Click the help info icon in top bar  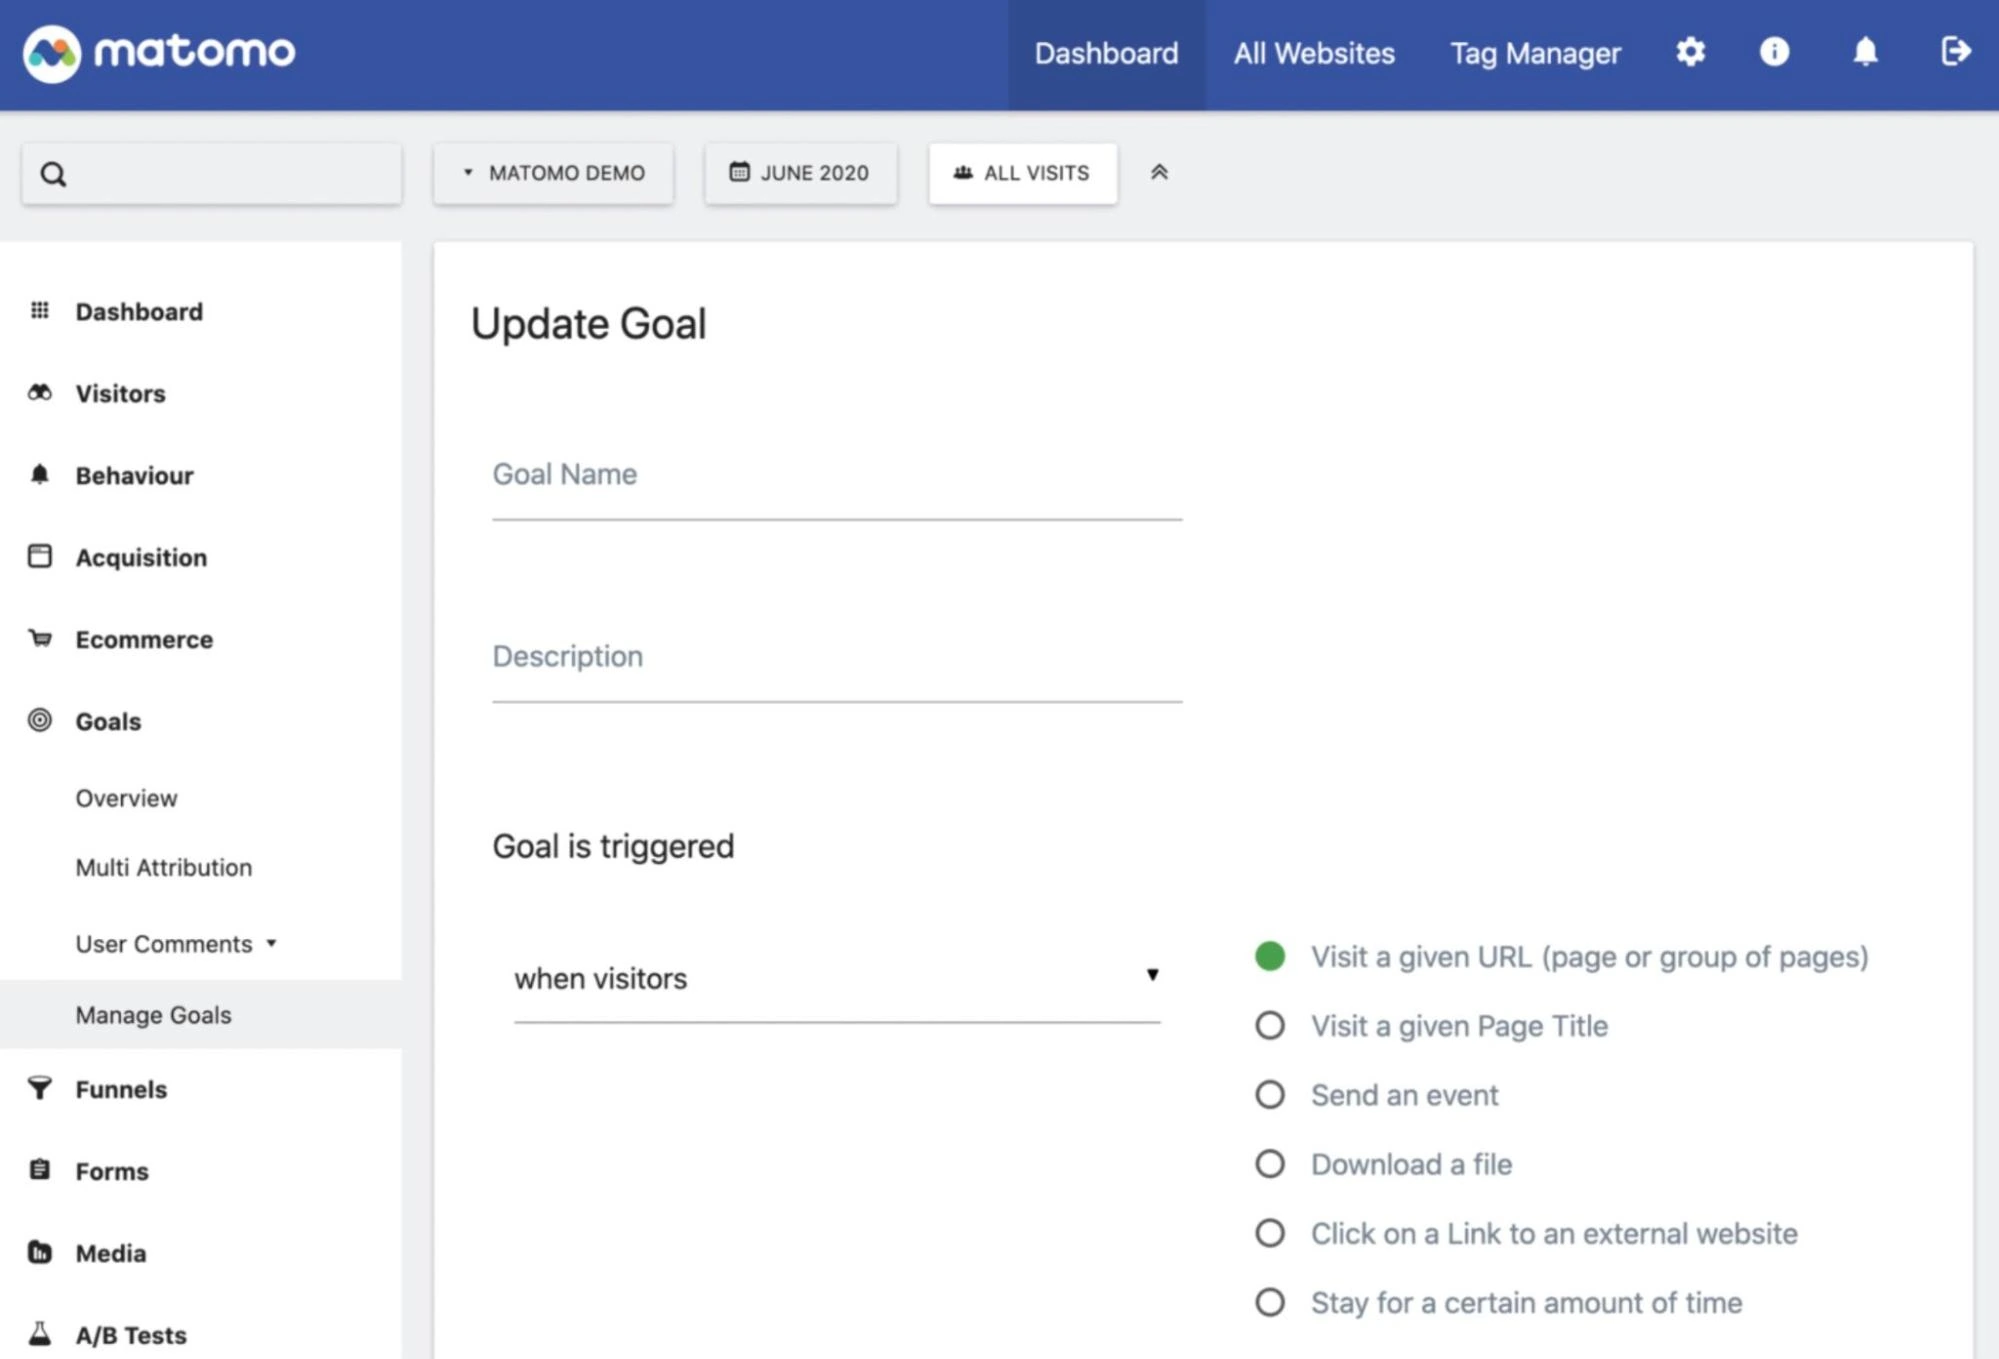click(x=1775, y=53)
